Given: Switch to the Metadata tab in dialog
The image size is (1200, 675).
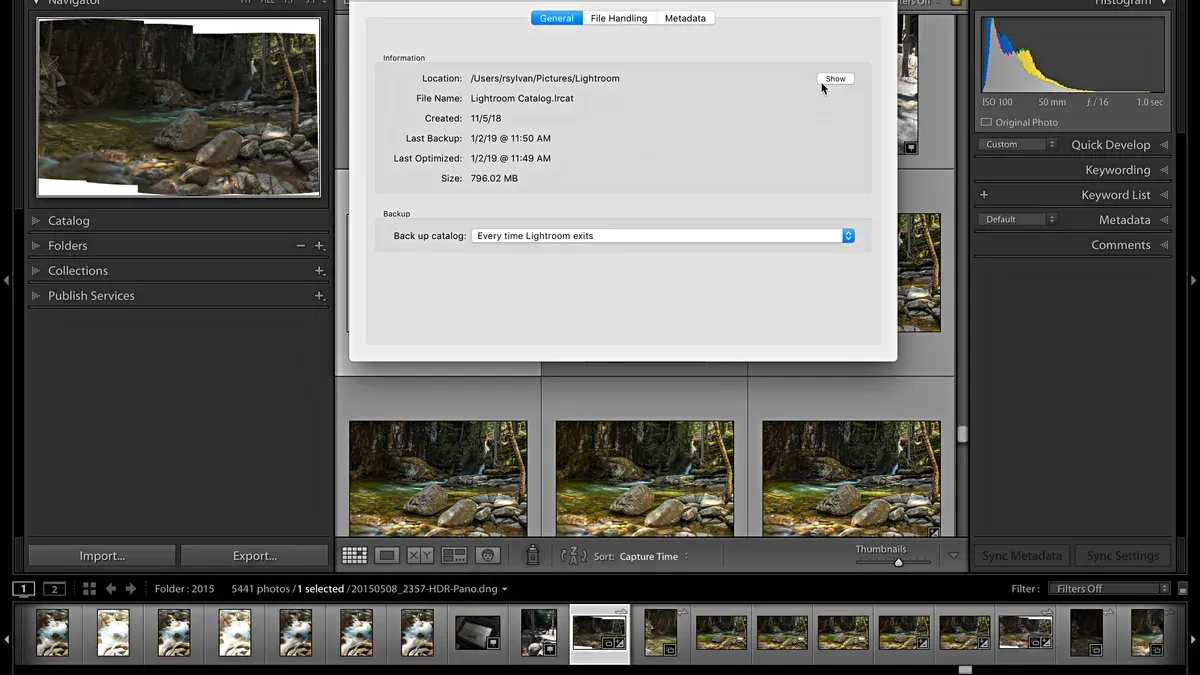Looking at the screenshot, I should [685, 18].
